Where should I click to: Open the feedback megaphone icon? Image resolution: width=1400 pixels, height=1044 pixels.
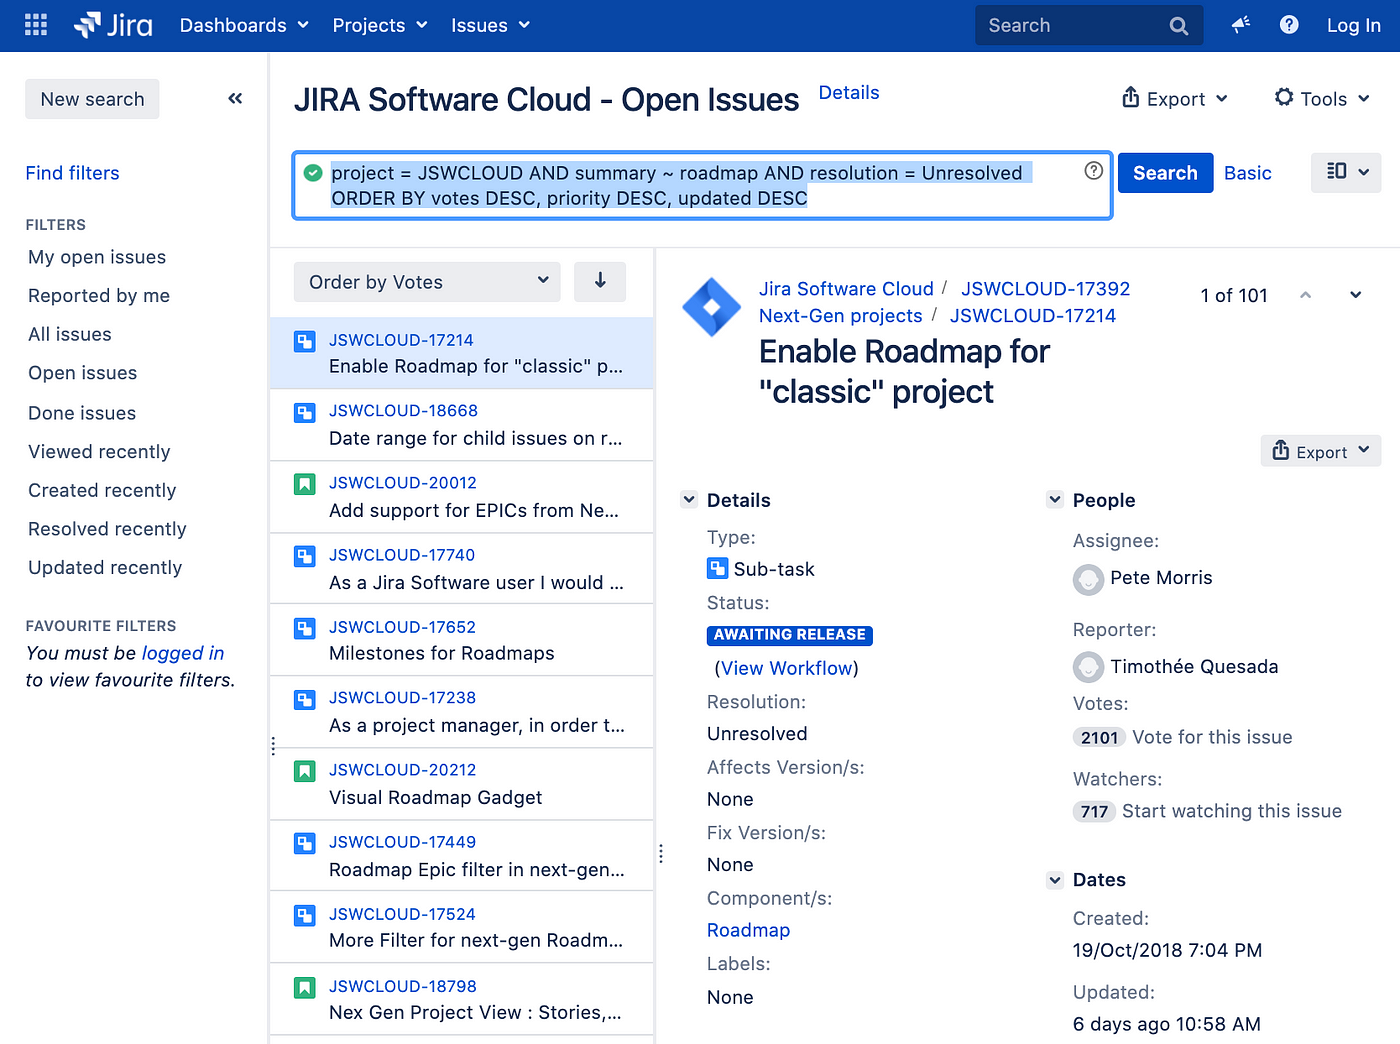(1241, 25)
